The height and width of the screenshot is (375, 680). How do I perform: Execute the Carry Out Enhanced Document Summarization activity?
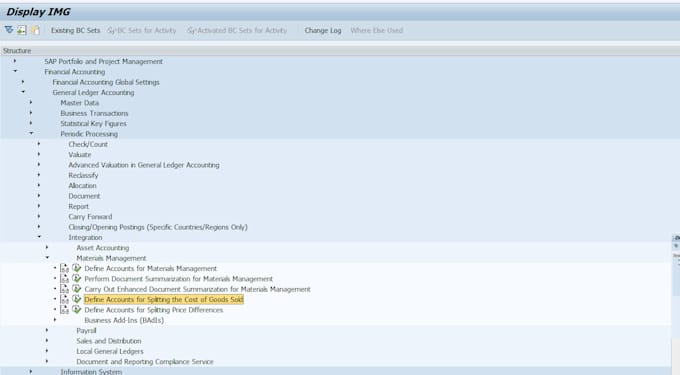[x=77, y=289]
